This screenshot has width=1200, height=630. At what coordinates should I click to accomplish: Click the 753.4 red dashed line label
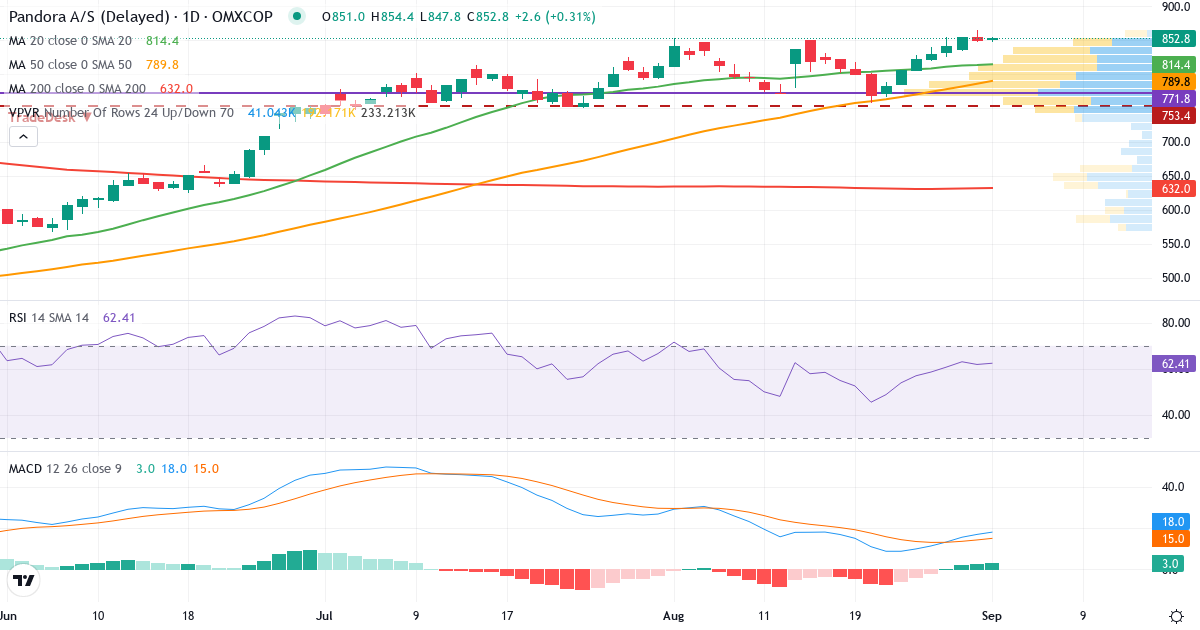click(x=1176, y=115)
